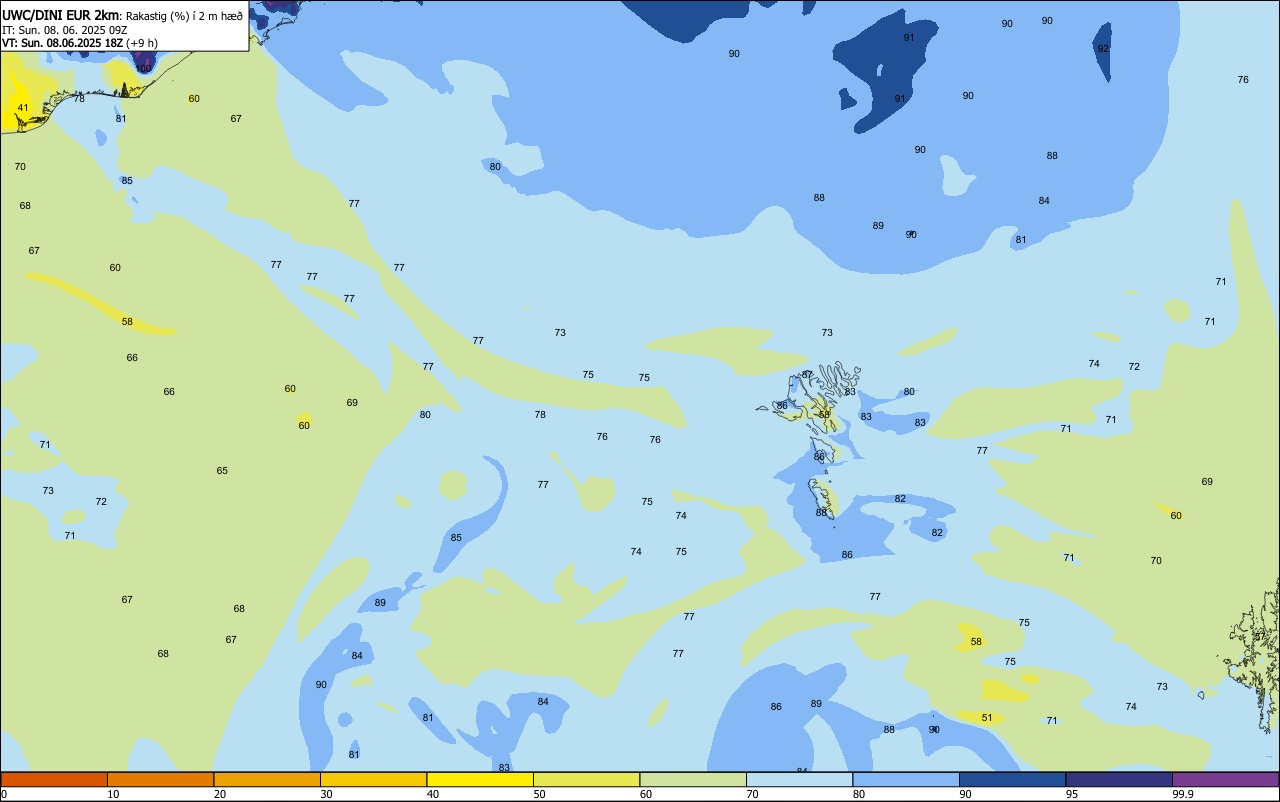Click the 30–40 golden legend swatch

point(373,779)
